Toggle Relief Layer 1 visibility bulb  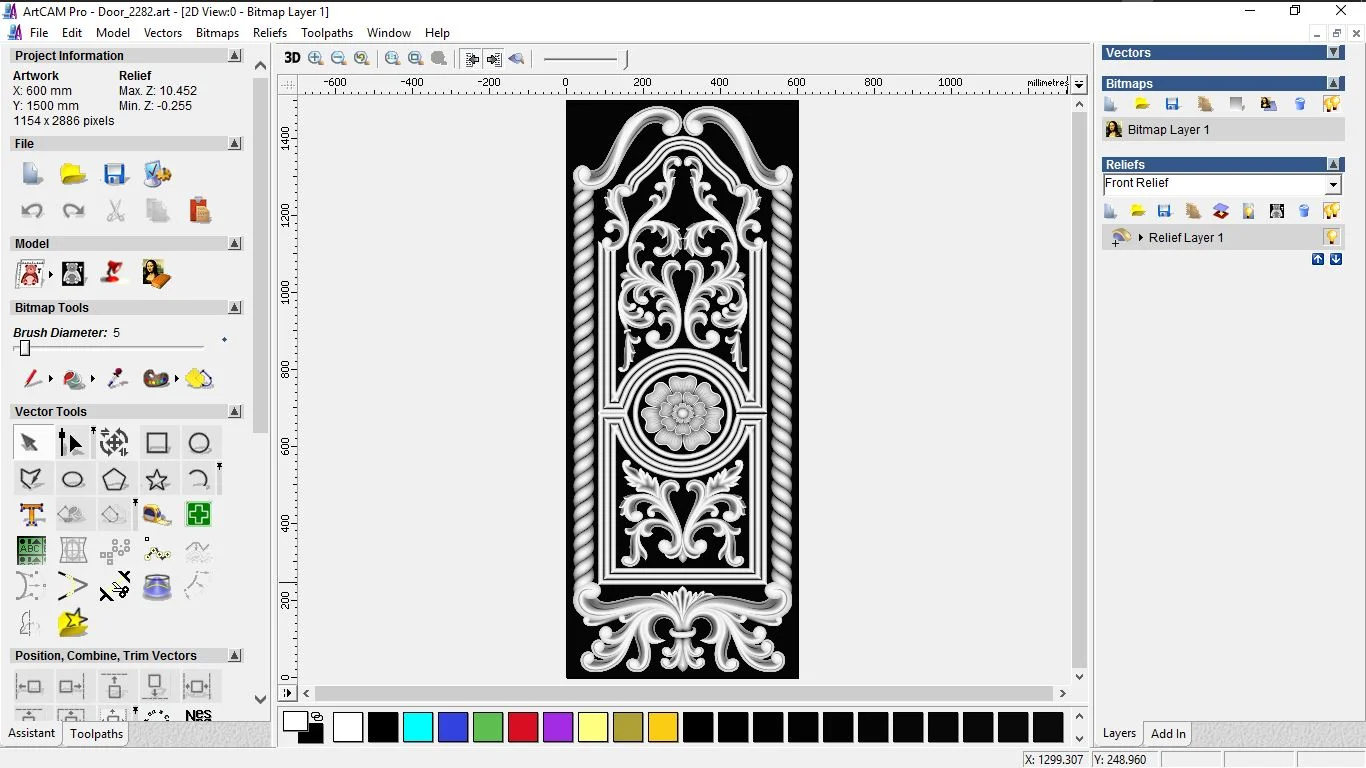(1331, 238)
